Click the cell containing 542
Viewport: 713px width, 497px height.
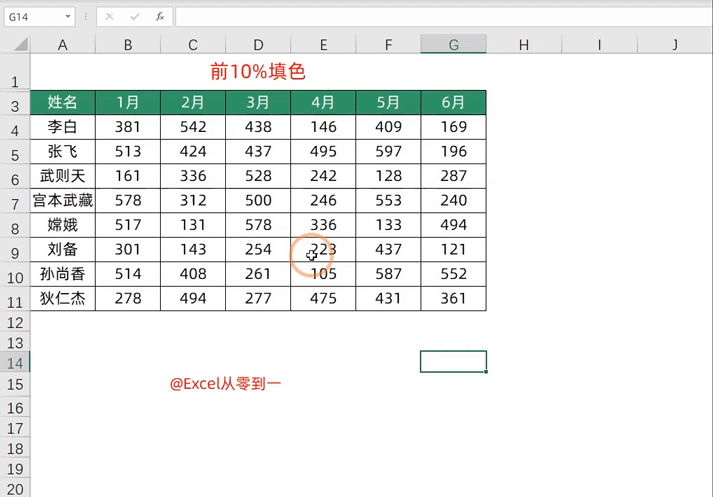tap(193, 127)
